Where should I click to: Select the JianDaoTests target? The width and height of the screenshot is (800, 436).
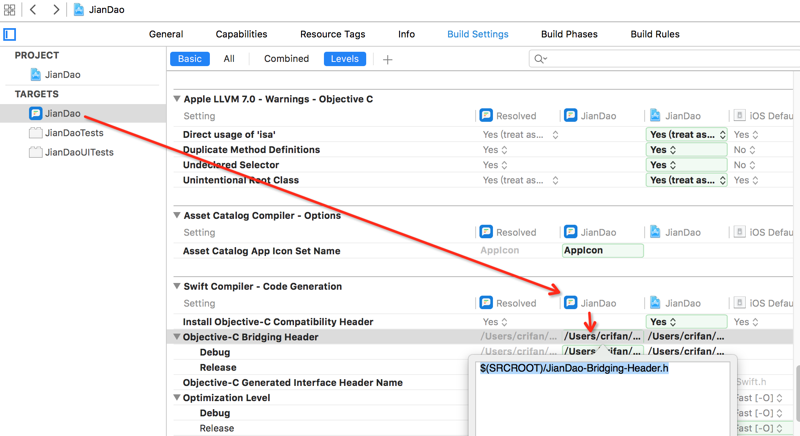click(x=66, y=133)
